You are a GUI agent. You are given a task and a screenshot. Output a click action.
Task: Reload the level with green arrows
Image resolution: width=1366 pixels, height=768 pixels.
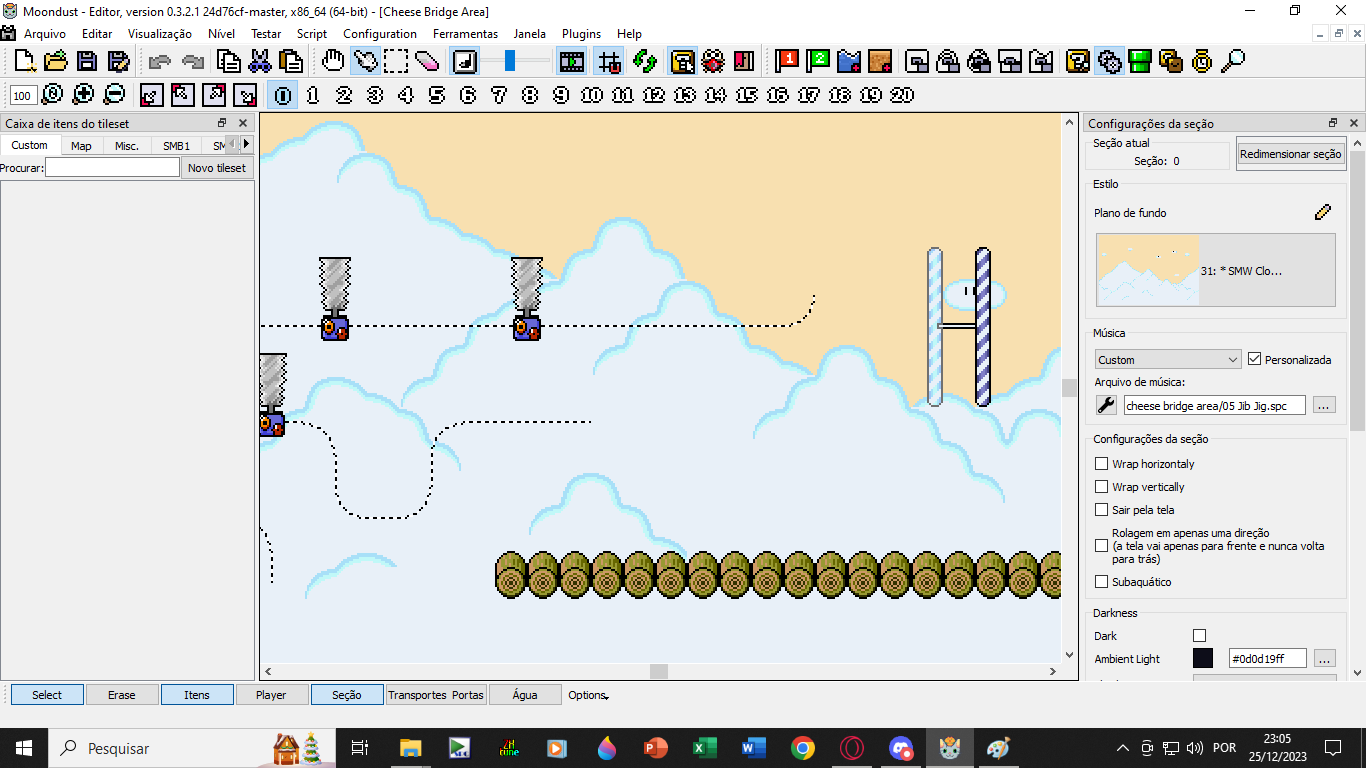pos(645,61)
